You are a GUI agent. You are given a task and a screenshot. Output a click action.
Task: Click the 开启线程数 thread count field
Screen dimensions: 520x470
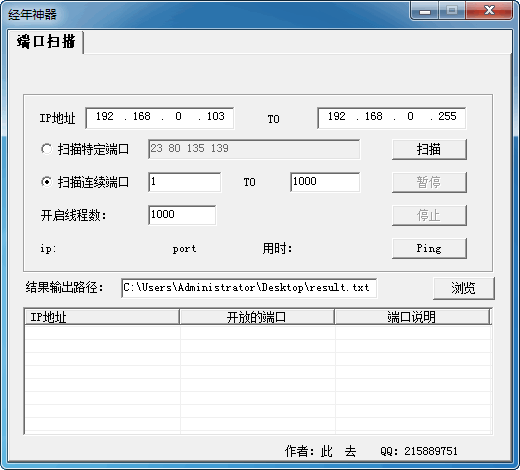pos(182,215)
